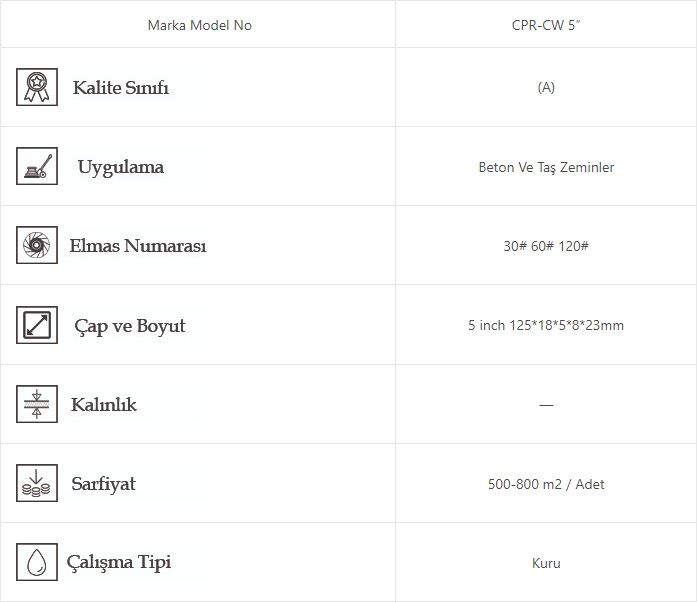
Task: Select the Kalınlık label
Action: tap(104, 405)
